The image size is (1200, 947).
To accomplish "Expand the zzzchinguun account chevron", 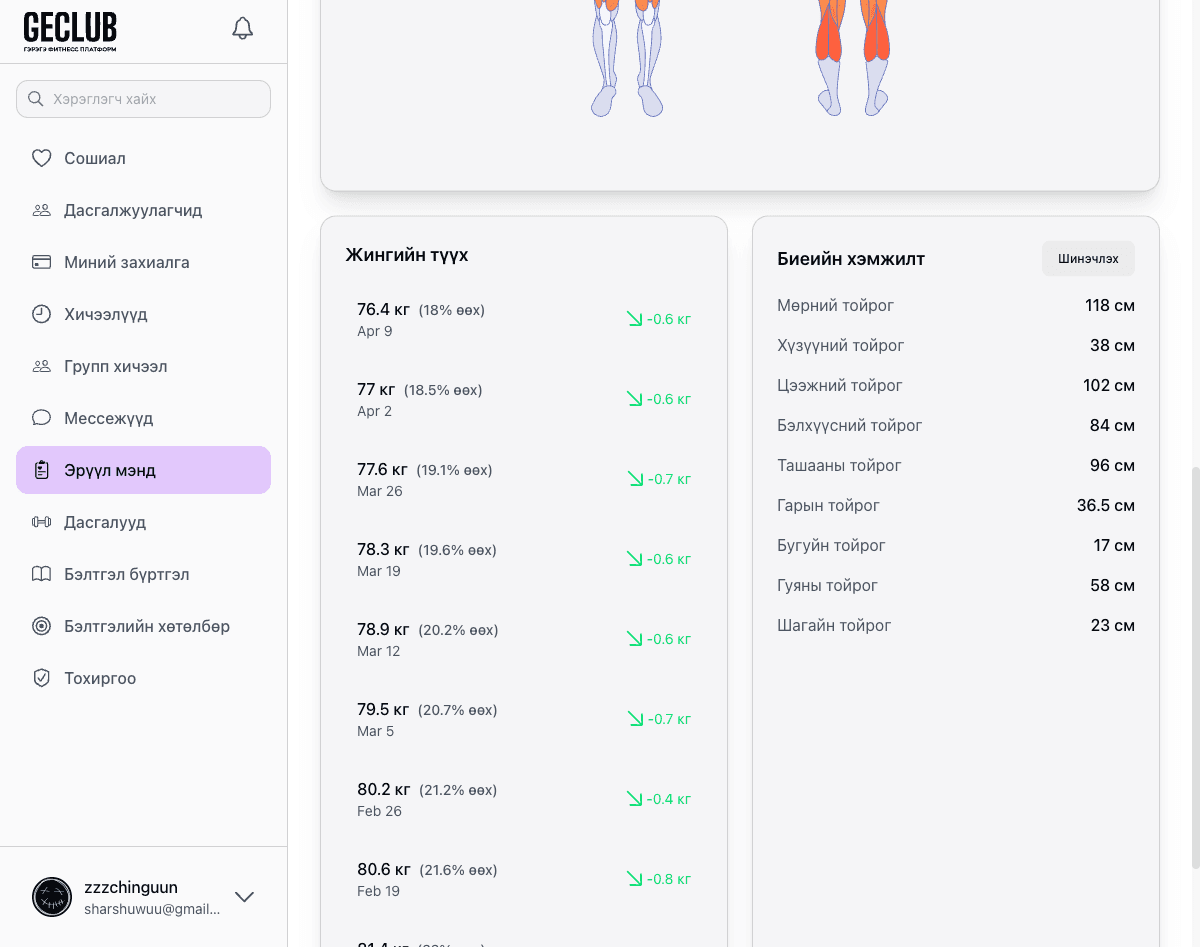I will click(x=244, y=897).
